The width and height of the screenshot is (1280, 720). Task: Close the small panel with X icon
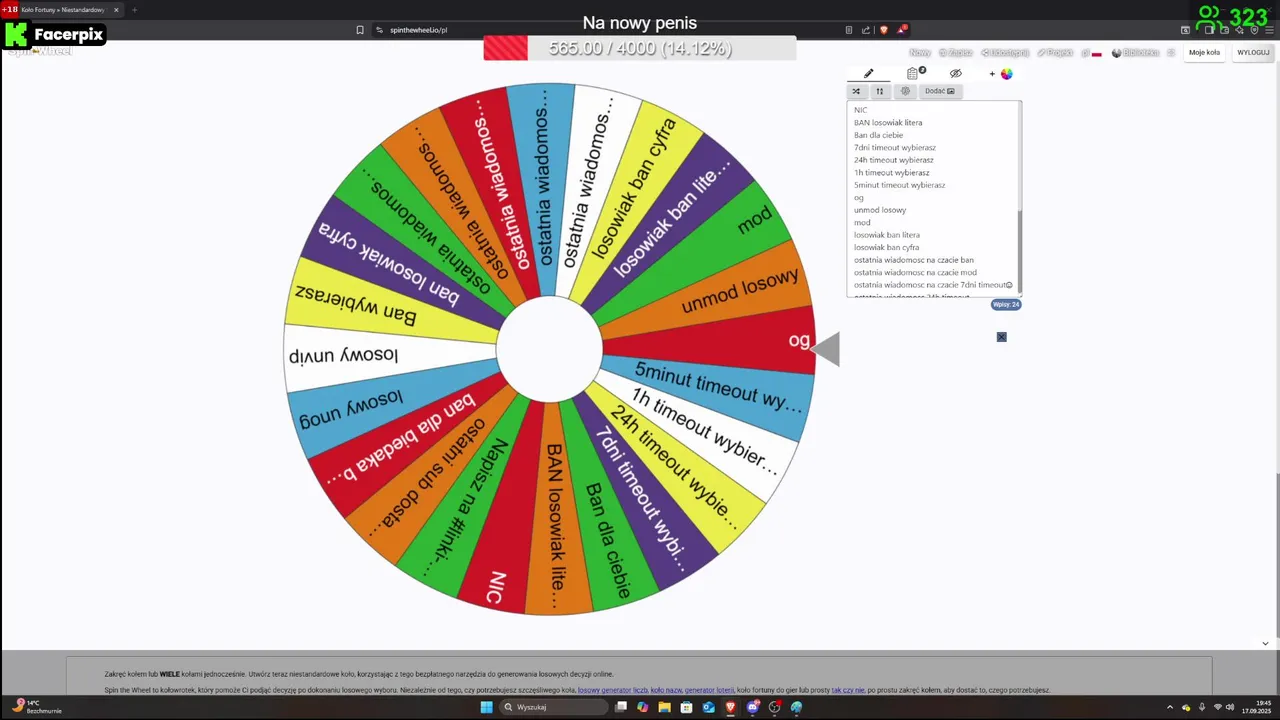pyautogui.click(x=1001, y=337)
